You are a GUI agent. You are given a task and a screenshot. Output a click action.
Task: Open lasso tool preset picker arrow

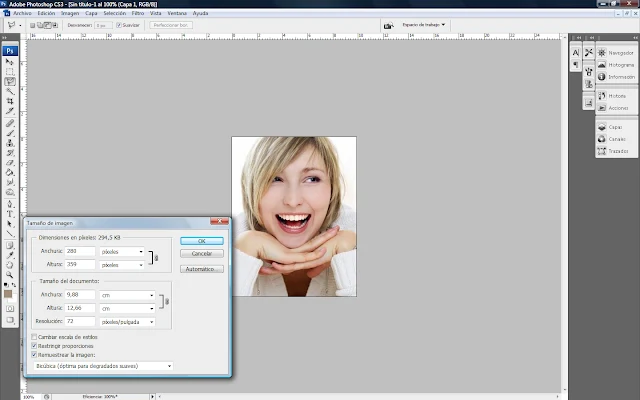point(20,25)
